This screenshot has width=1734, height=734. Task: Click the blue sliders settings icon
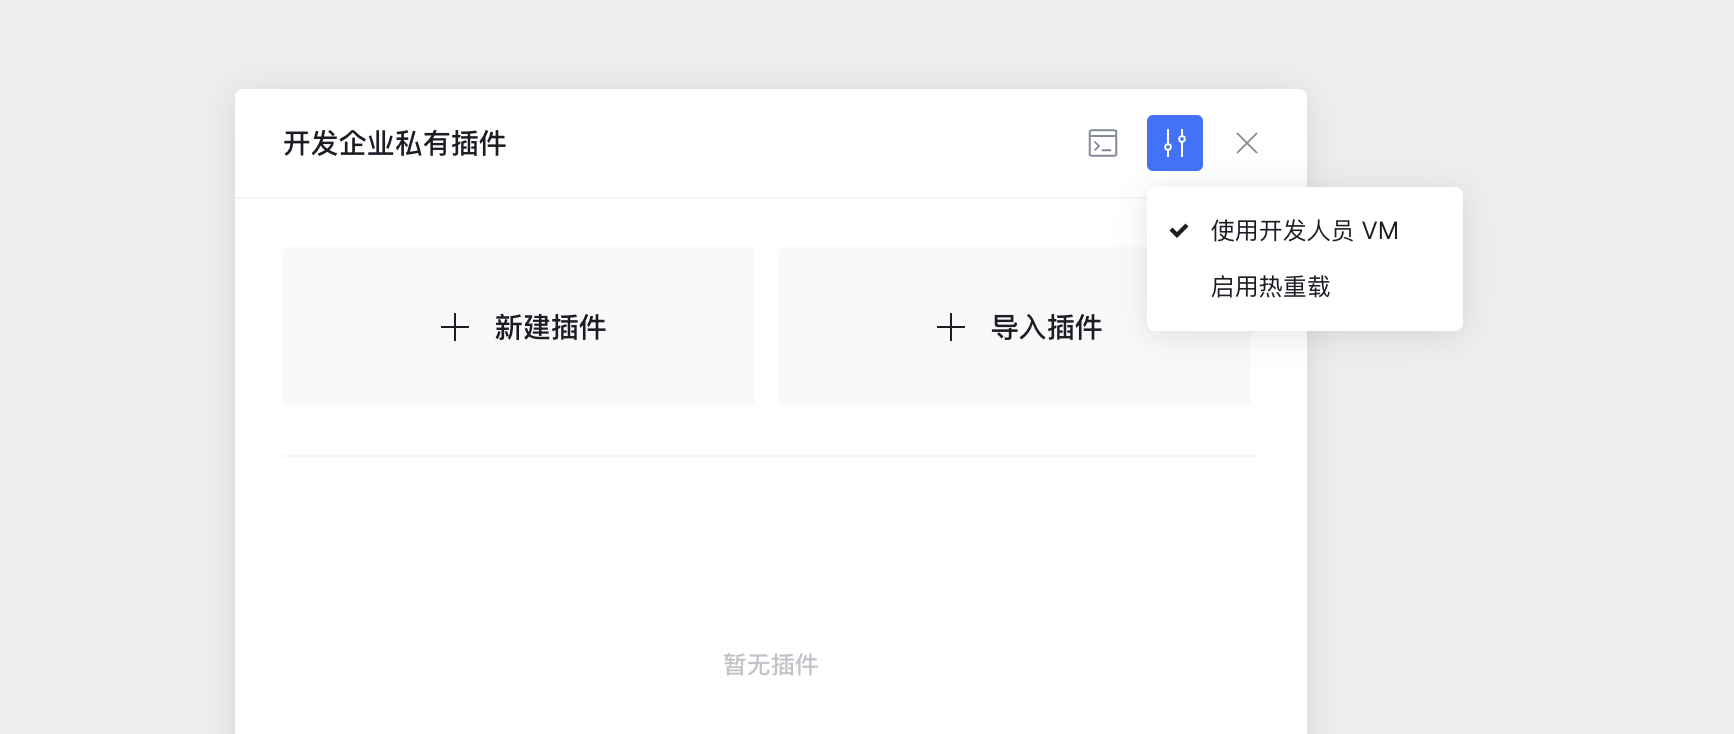coord(1174,143)
